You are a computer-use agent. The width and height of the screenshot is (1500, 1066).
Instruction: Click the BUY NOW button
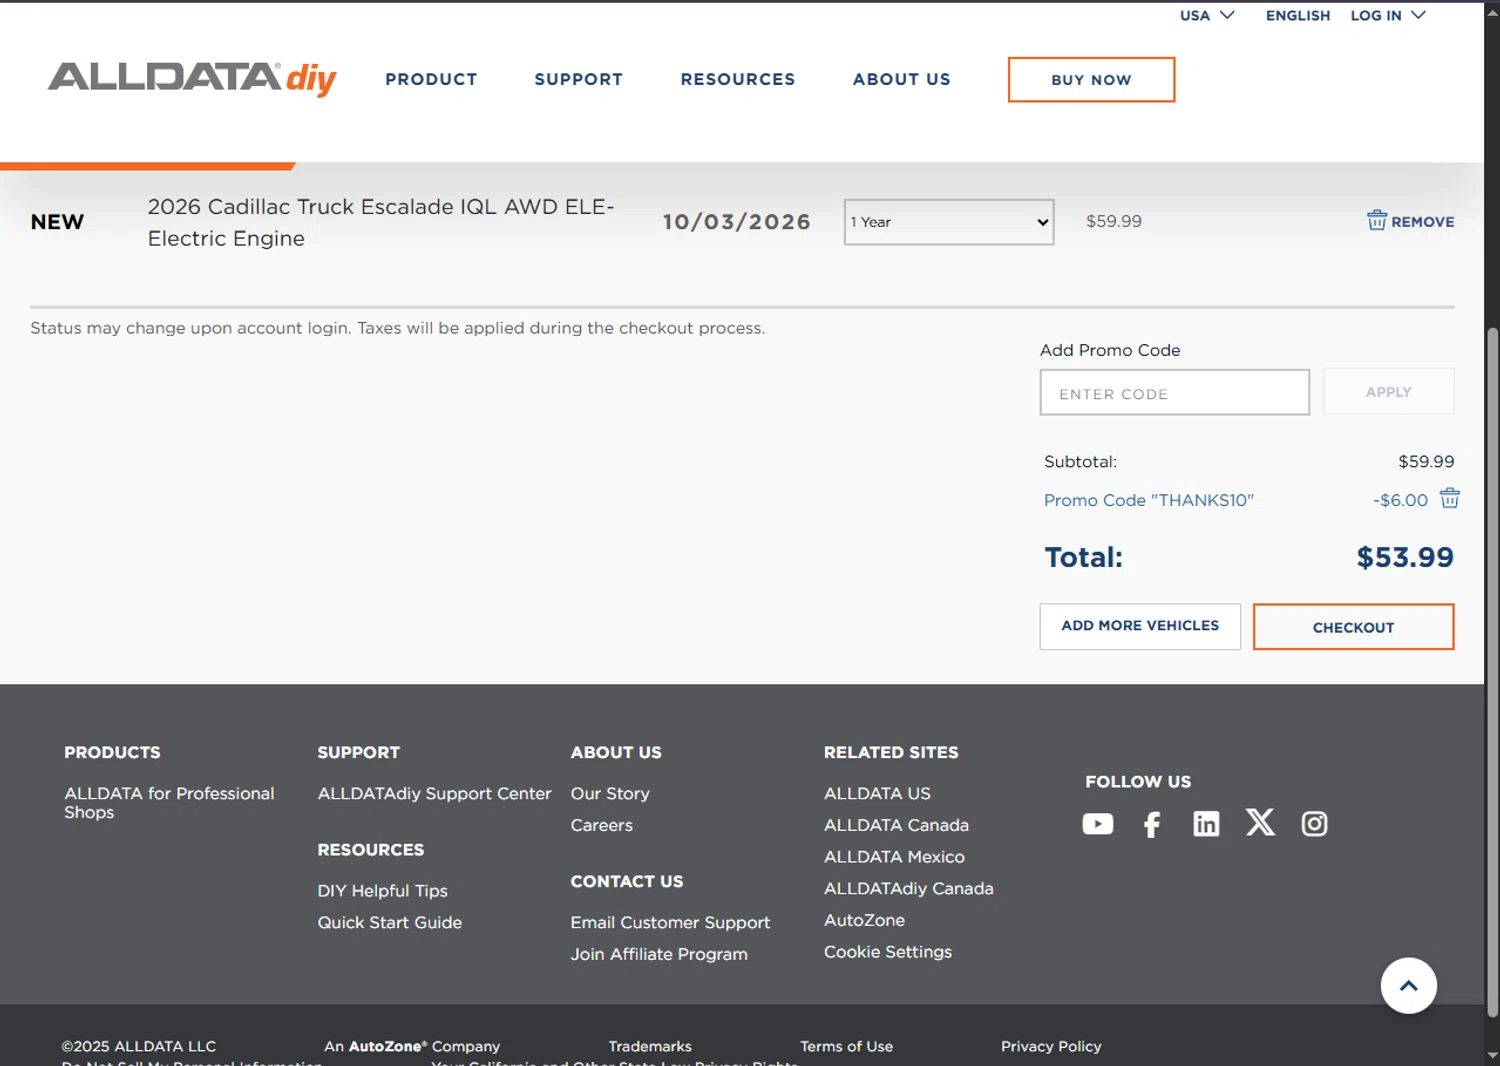tap(1091, 80)
